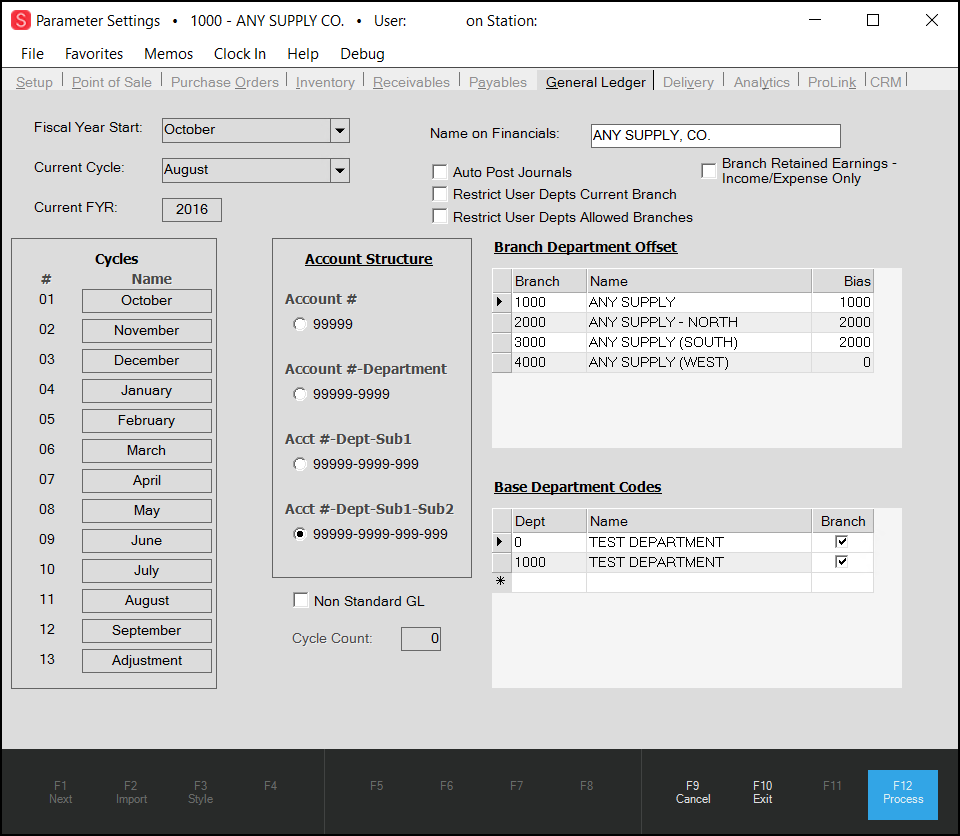The image size is (960, 836).
Task: Switch to the Payables tab
Action: pos(497,82)
